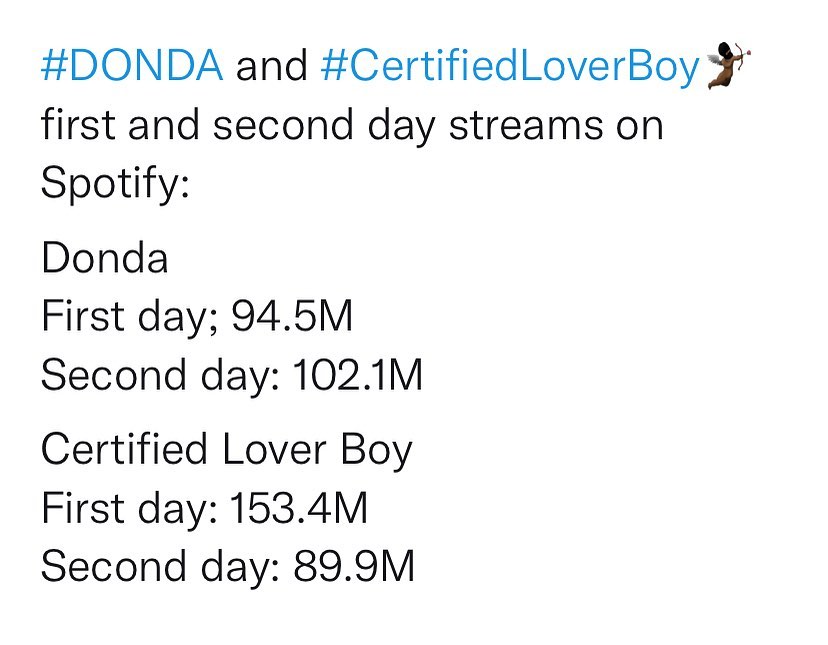This screenshot has width=828, height=645.
Task: Click the cupid emoji after the hashtag
Action: pyautogui.click(x=728, y=64)
